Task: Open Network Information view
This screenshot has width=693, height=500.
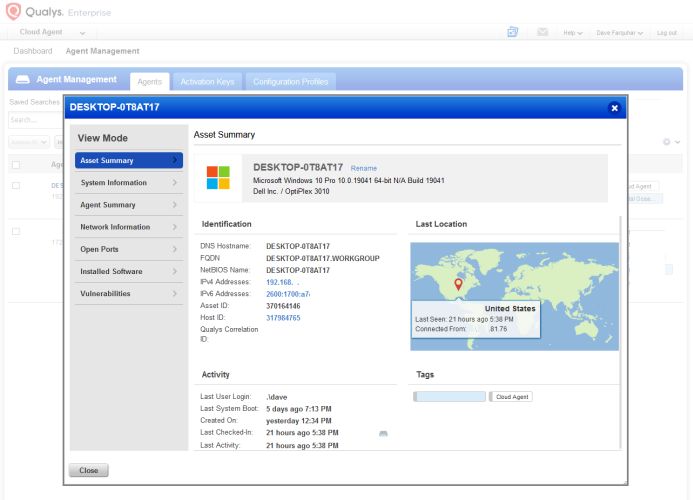Action: coord(129,227)
